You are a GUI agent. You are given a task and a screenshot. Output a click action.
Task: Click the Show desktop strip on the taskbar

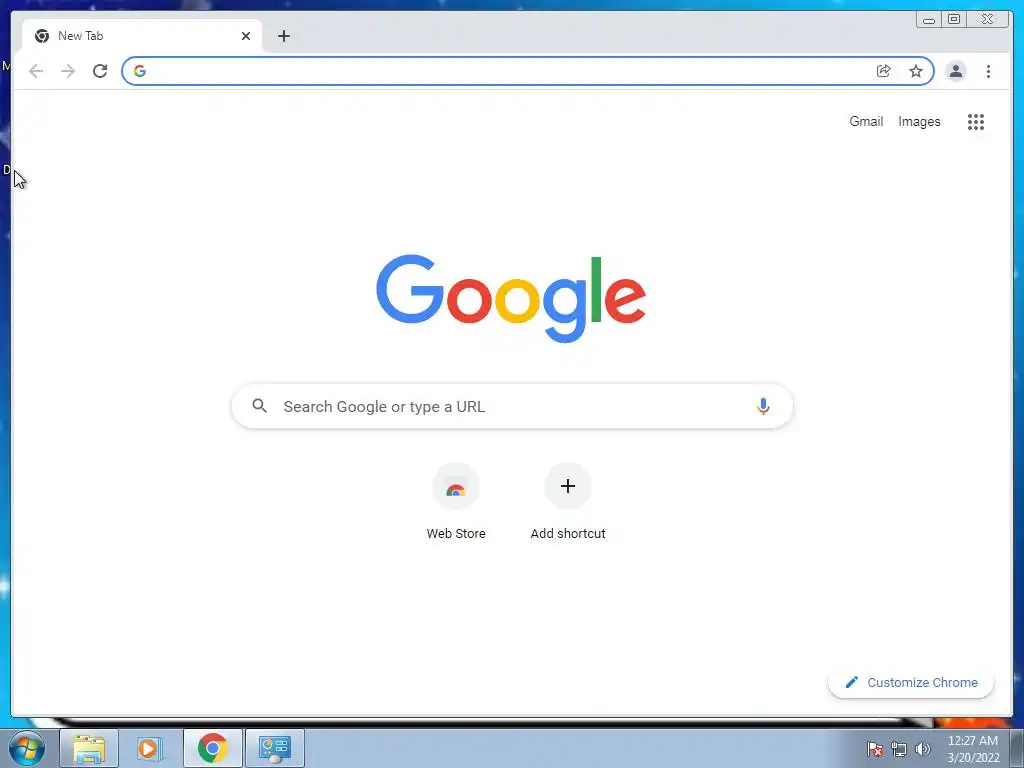coord(1017,748)
